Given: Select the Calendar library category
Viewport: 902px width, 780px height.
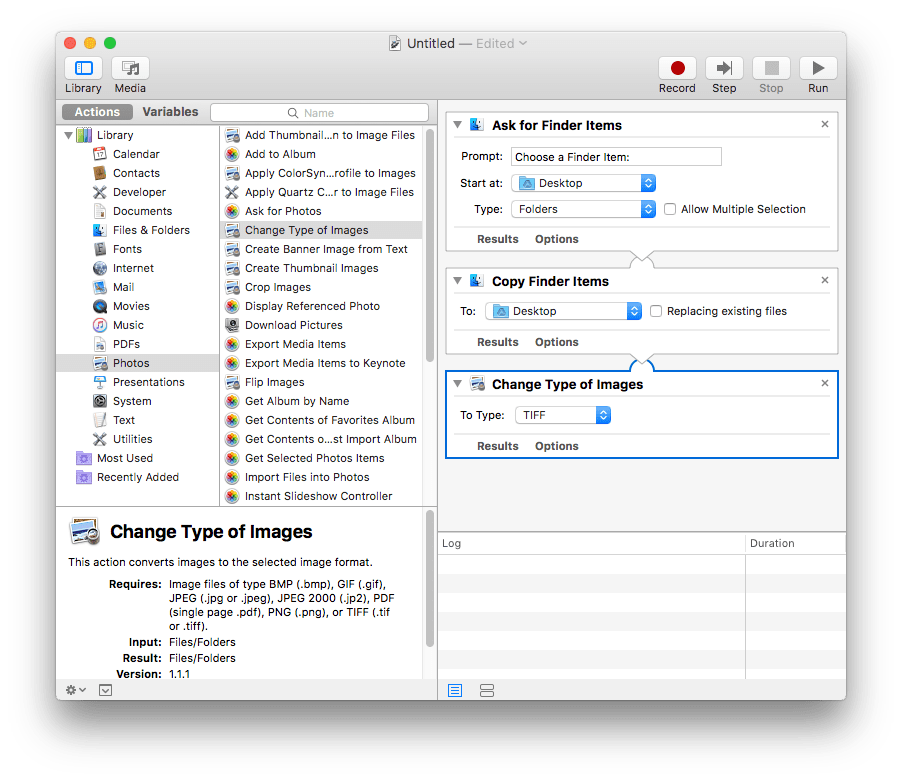Looking at the screenshot, I should point(136,154).
